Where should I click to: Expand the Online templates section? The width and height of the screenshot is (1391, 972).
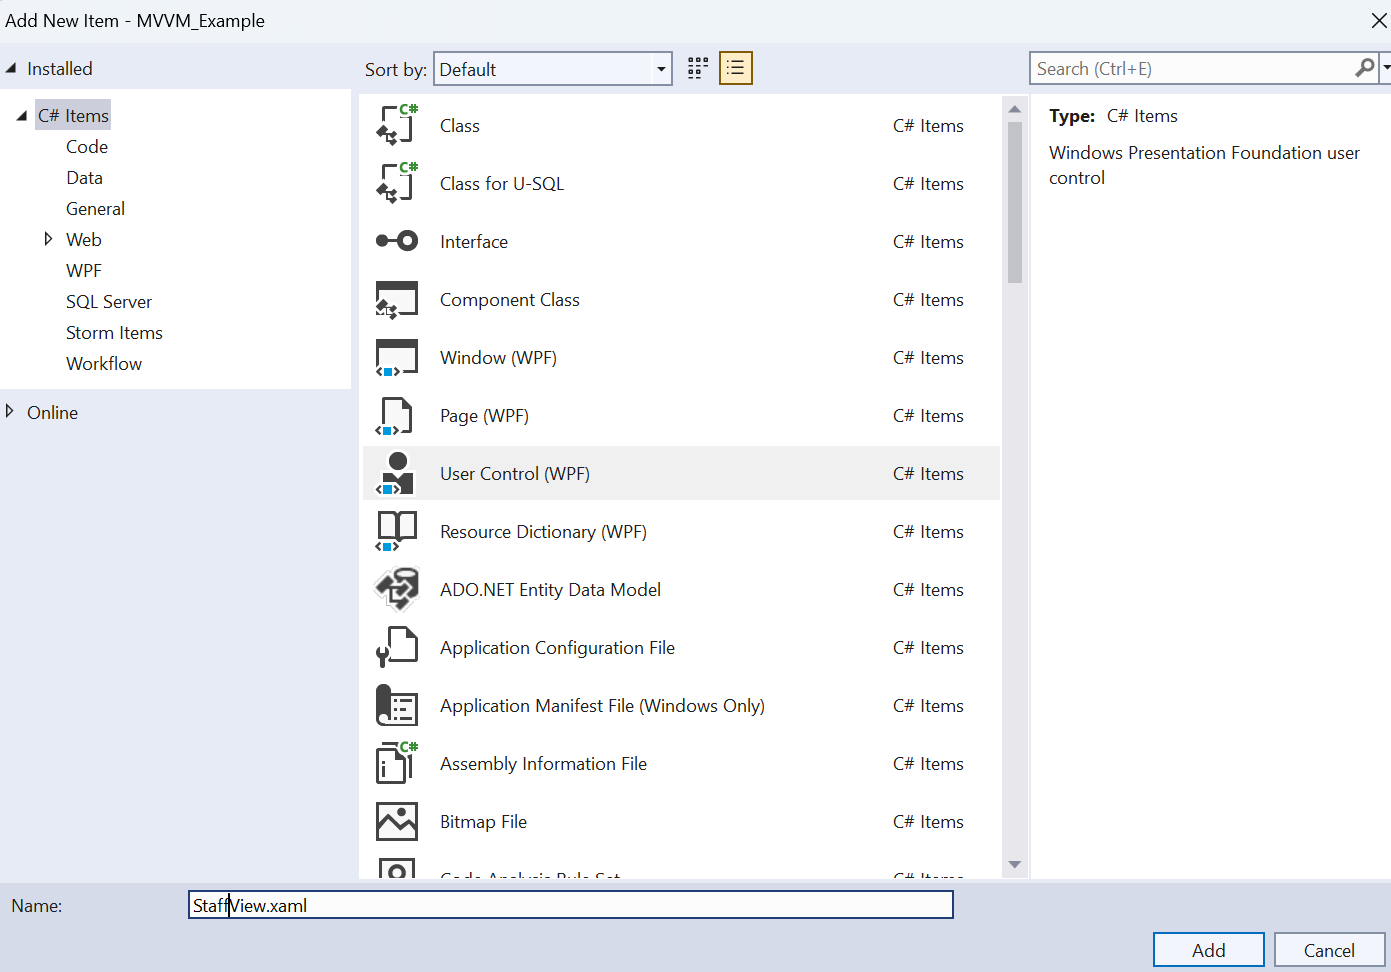pos(11,412)
